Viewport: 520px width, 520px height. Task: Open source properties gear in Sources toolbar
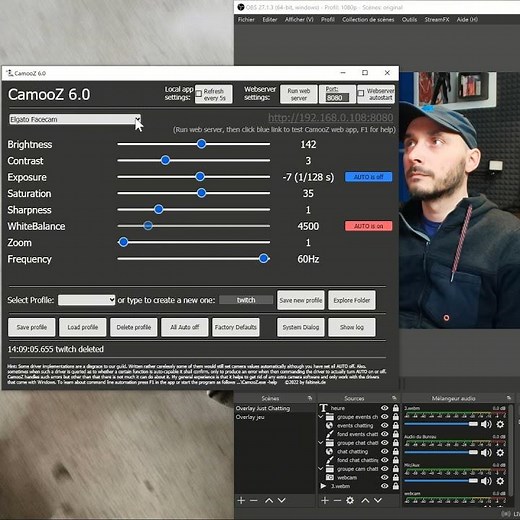[350, 500]
